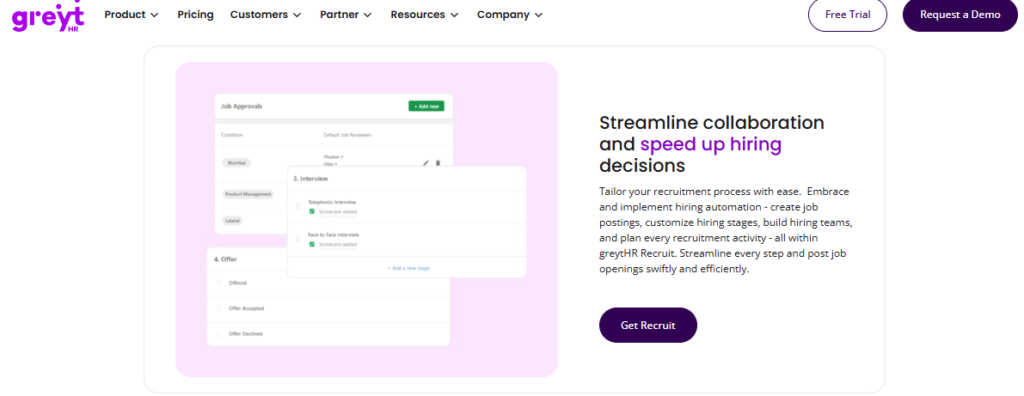The height and width of the screenshot is (396, 1024).
Task: Click the drag handle beside Telephonic Interview
Action: click(x=298, y=206)
